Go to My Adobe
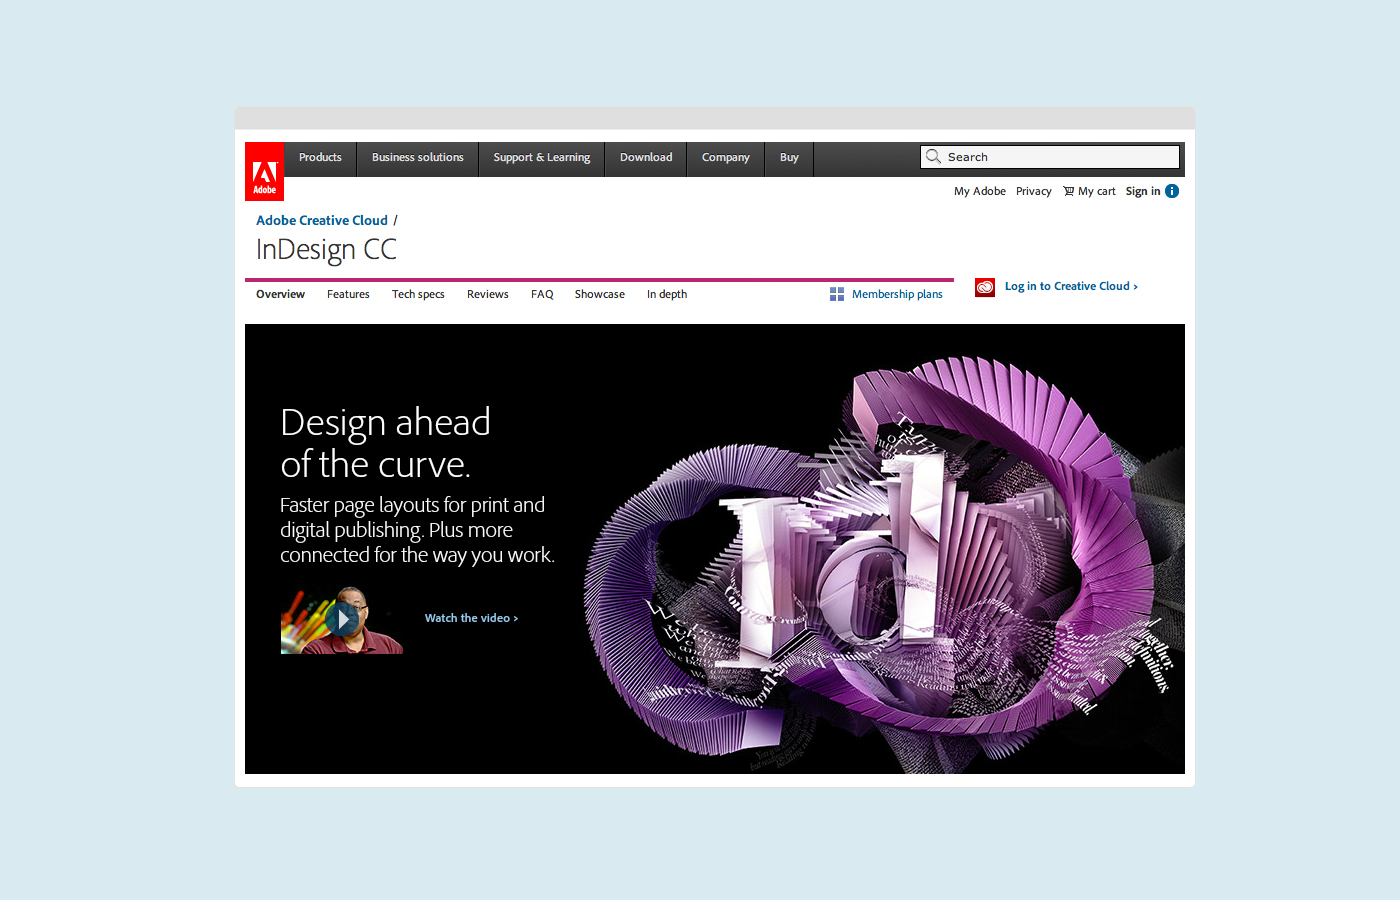1400x900 pixels. (980, 191)
